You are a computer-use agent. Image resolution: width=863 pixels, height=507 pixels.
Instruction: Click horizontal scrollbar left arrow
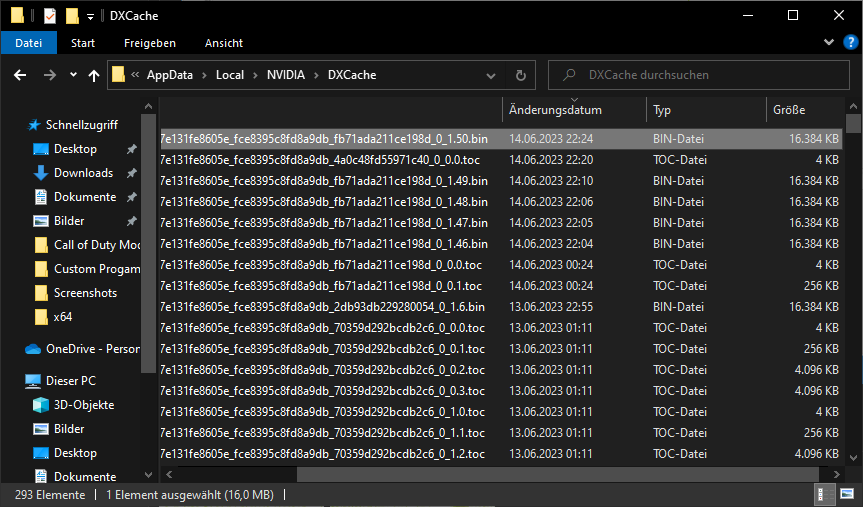click(x=169, y=474)
